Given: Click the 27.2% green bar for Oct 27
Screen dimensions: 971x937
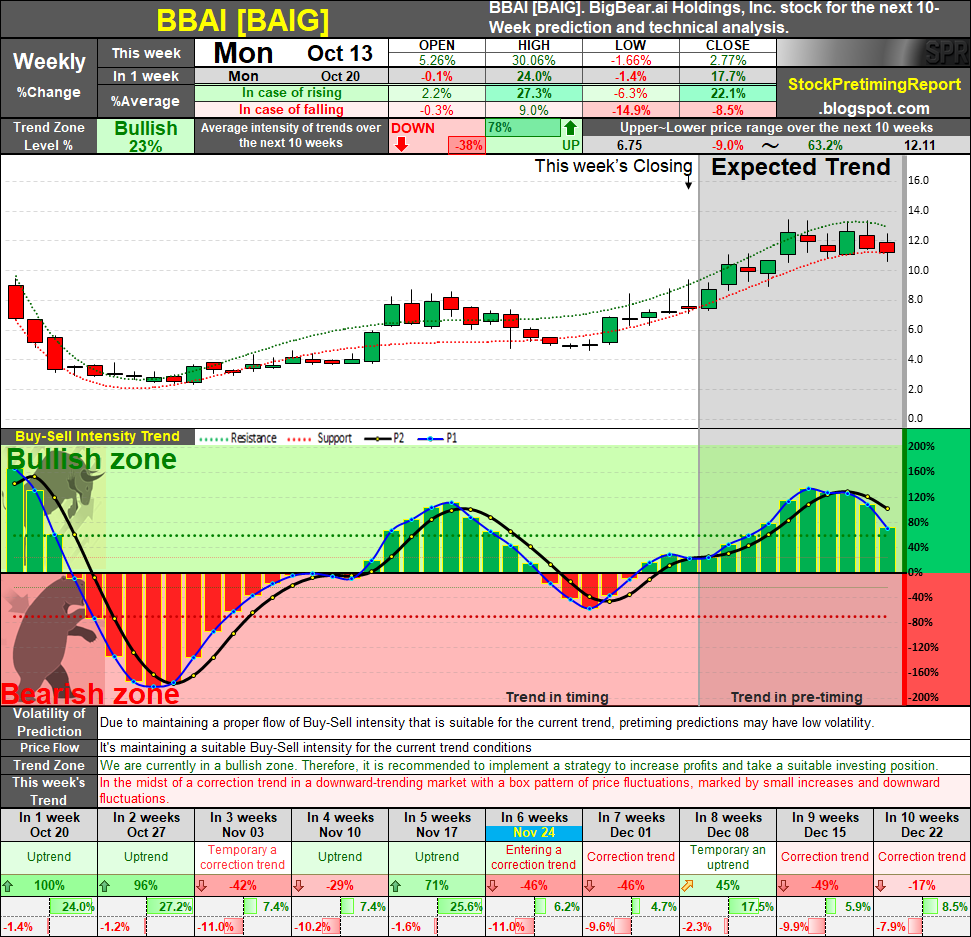Looking at the screenshot, I should pyautogui.click(x=170, y=907).
